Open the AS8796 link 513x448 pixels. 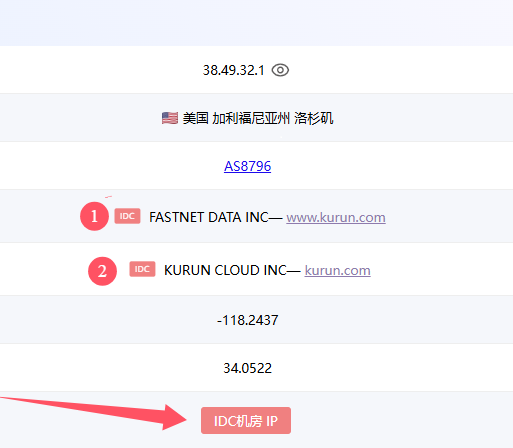click(247, 166)
